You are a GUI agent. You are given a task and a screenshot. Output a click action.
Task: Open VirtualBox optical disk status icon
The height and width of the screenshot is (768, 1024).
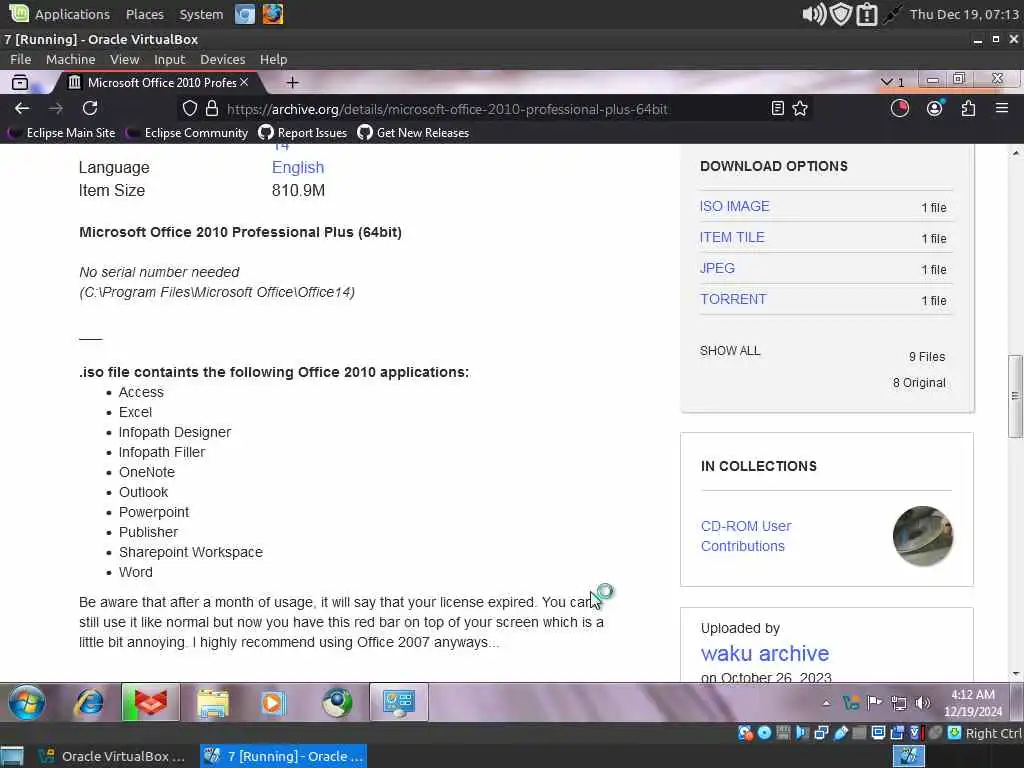[x=764, y=733]
